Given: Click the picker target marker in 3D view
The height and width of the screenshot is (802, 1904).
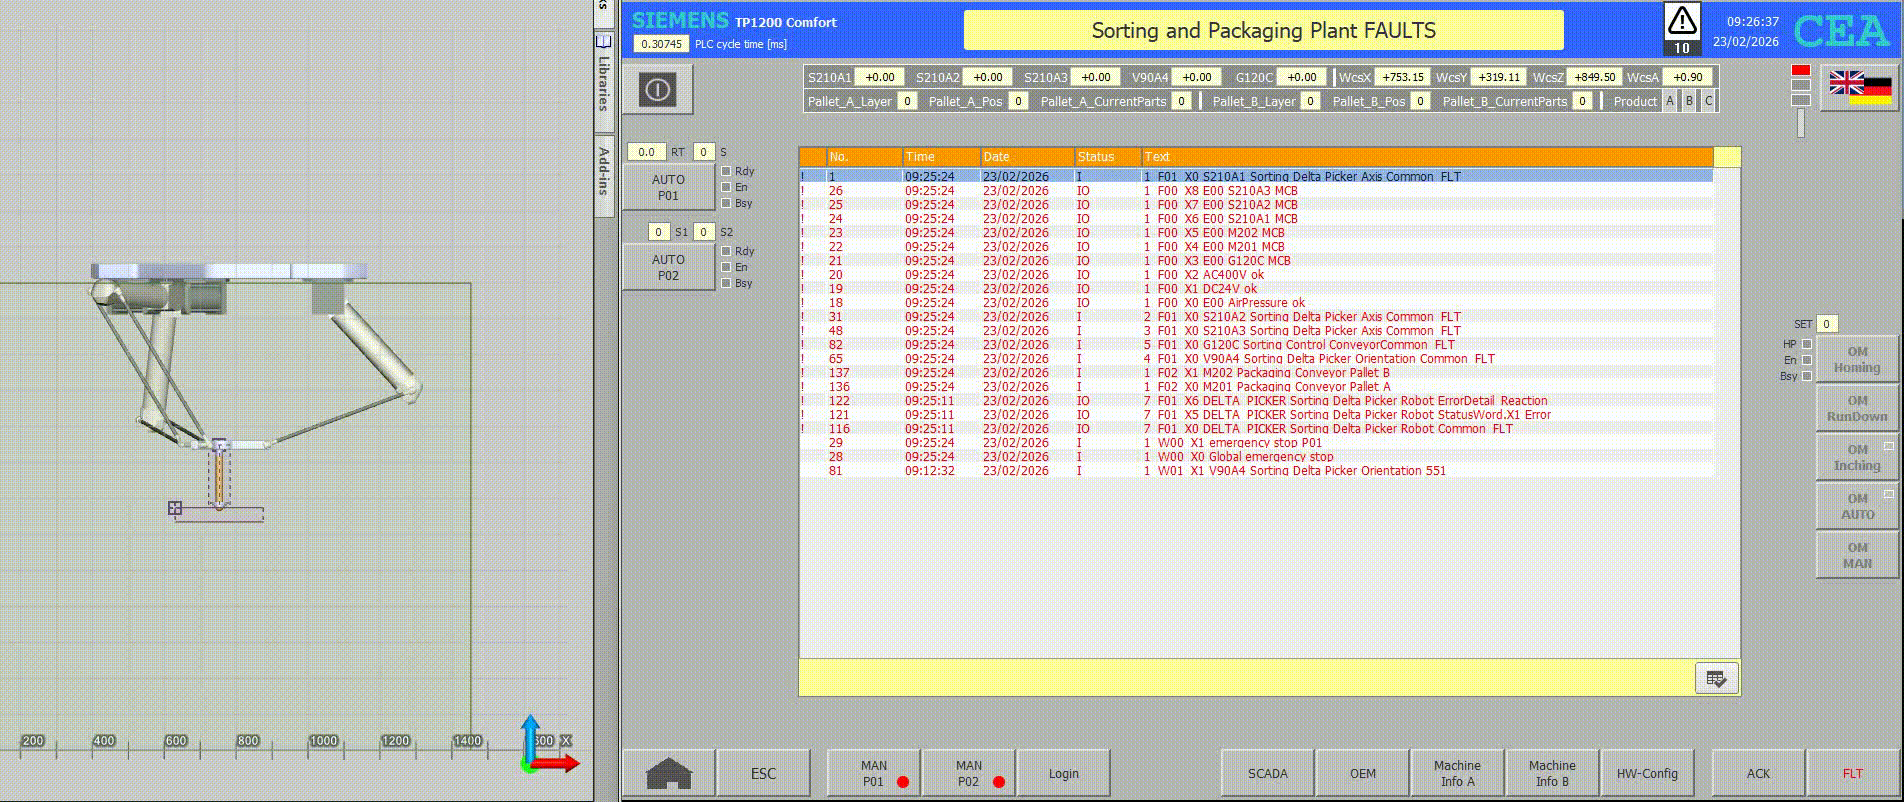Looking at the screenshot, I should coord(175,508).
